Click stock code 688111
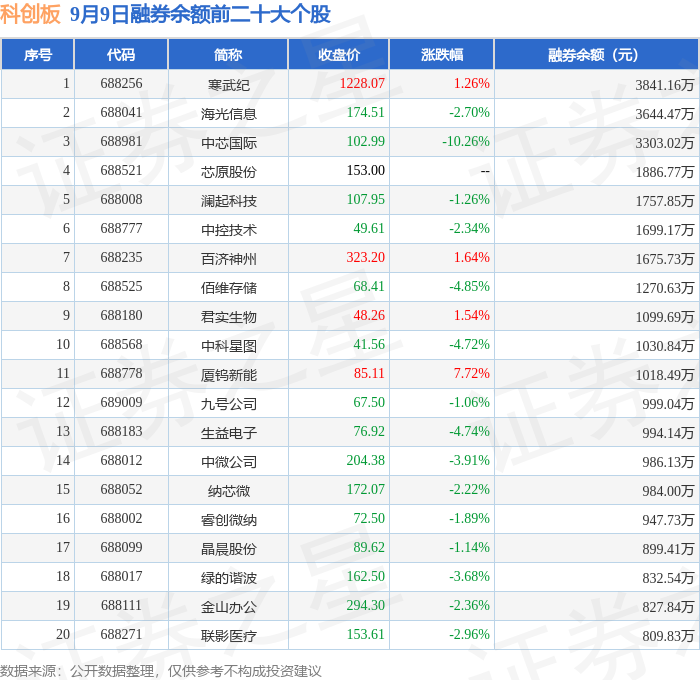700x680 pixels. click(x=121, y=606)
